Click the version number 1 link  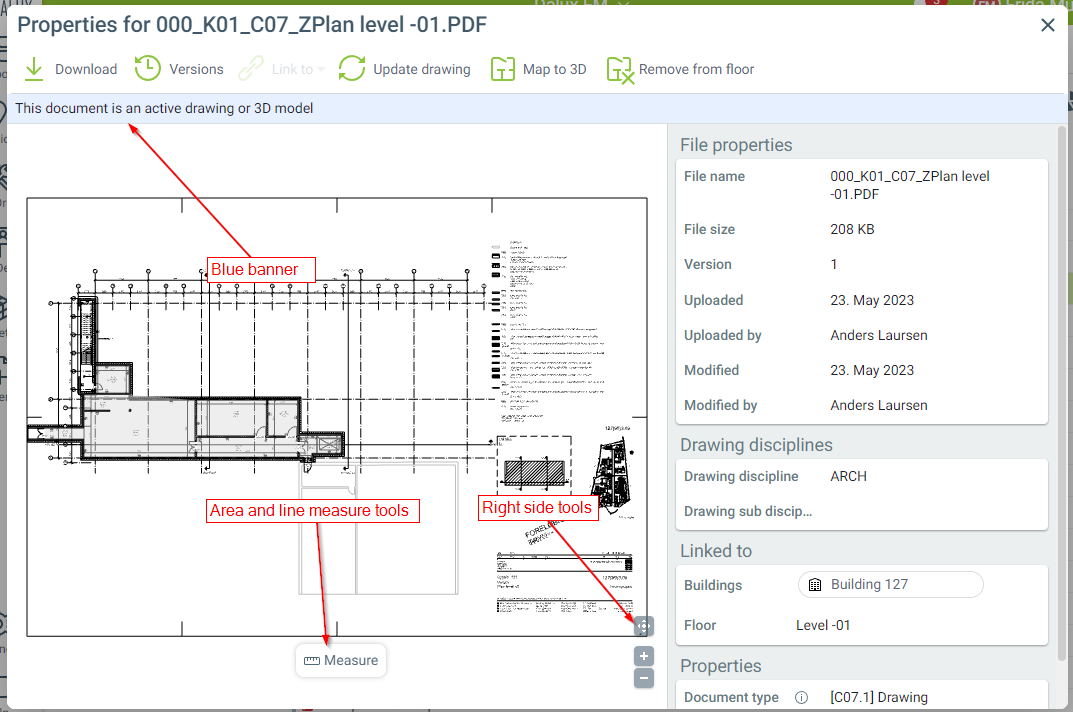coord(834,265)
